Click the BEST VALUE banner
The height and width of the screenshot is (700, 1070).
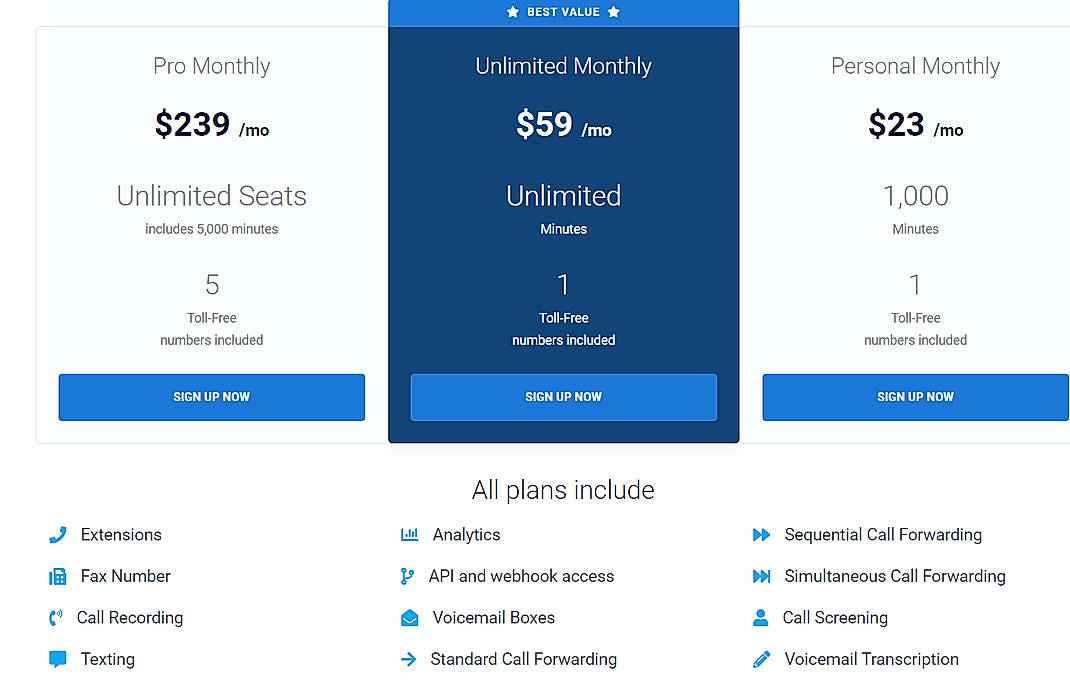click(x=563, y=12)
